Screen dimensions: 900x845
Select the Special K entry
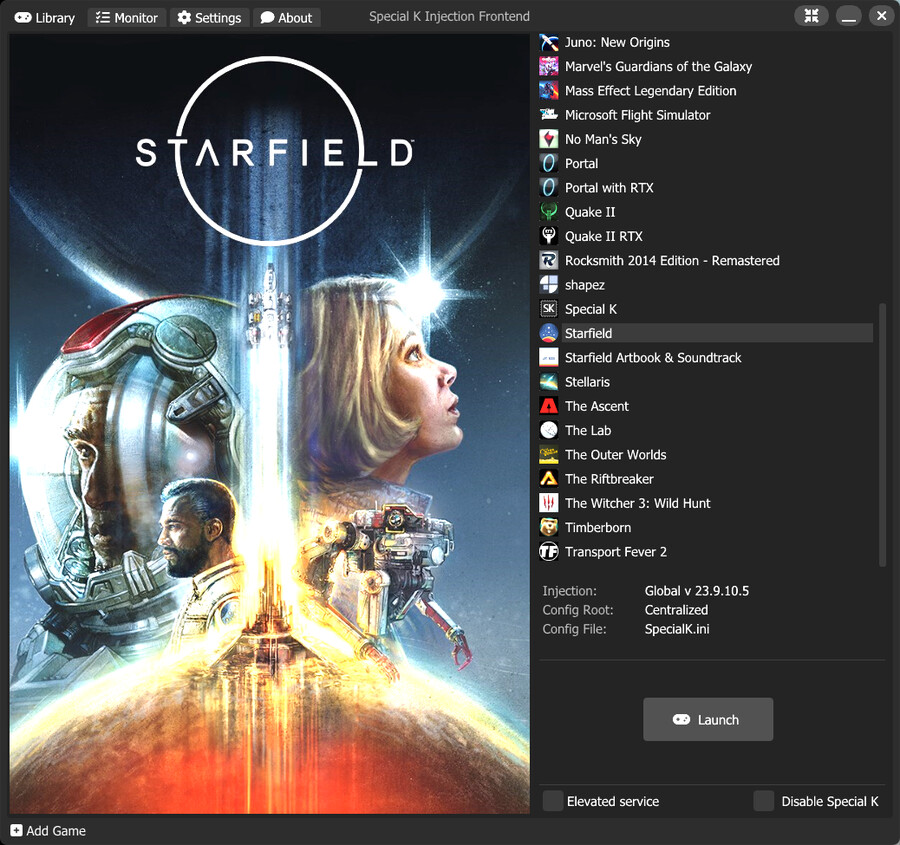point(591,309)
